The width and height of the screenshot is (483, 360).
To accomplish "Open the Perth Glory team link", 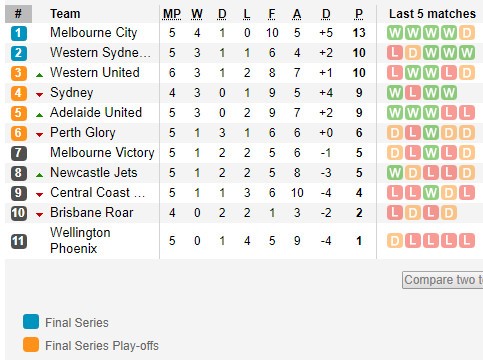I will tap(83, 133).
